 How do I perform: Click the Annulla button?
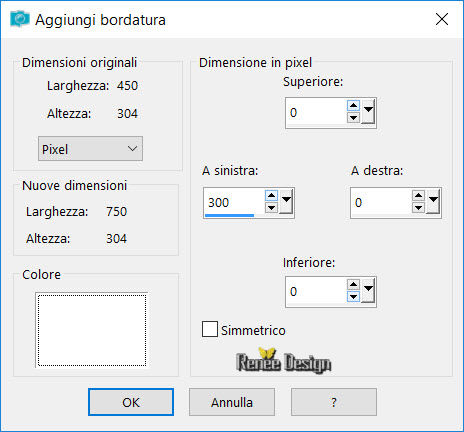coord(232,402)
